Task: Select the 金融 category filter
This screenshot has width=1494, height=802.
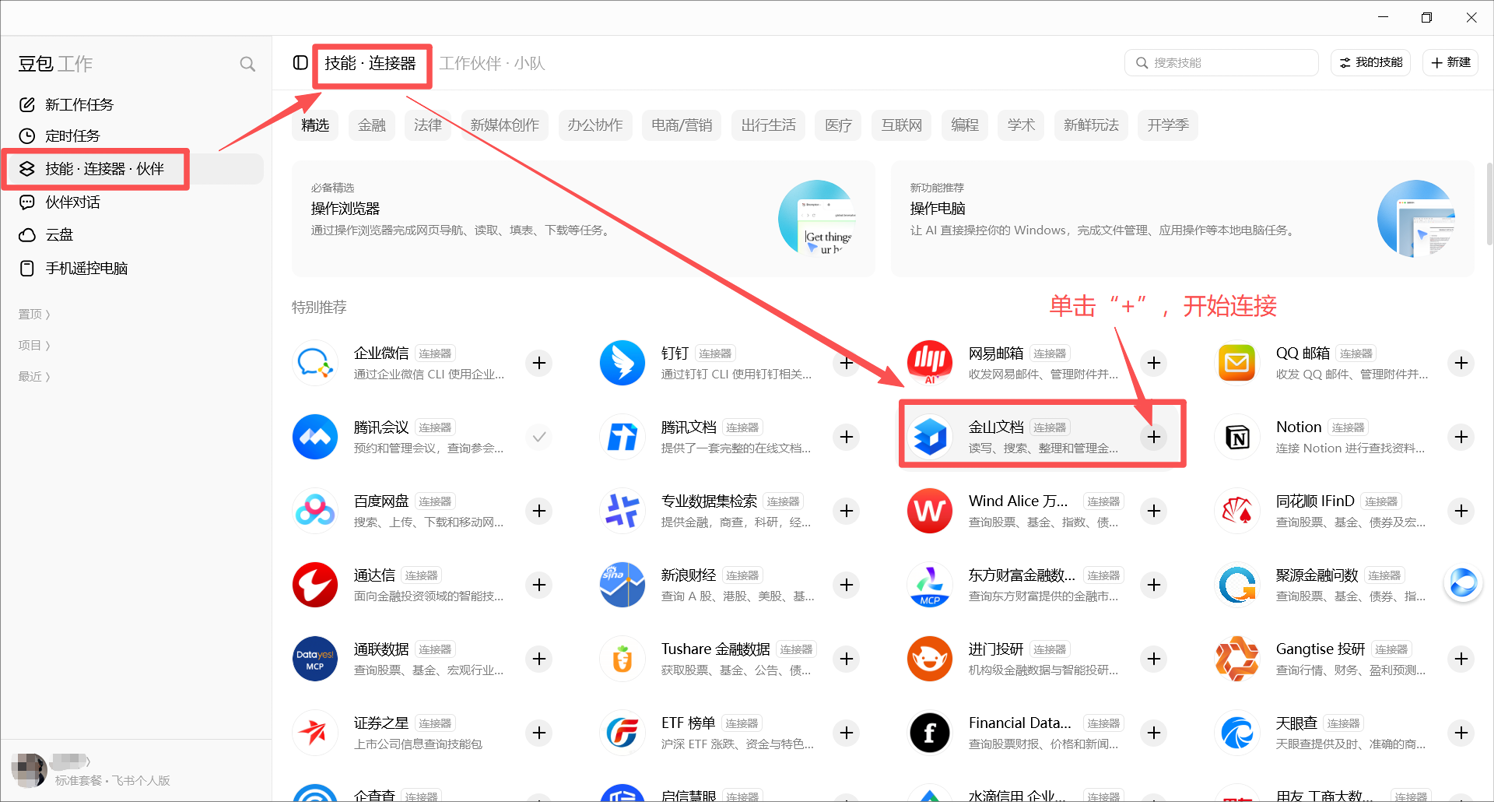Action: (371, 125)
